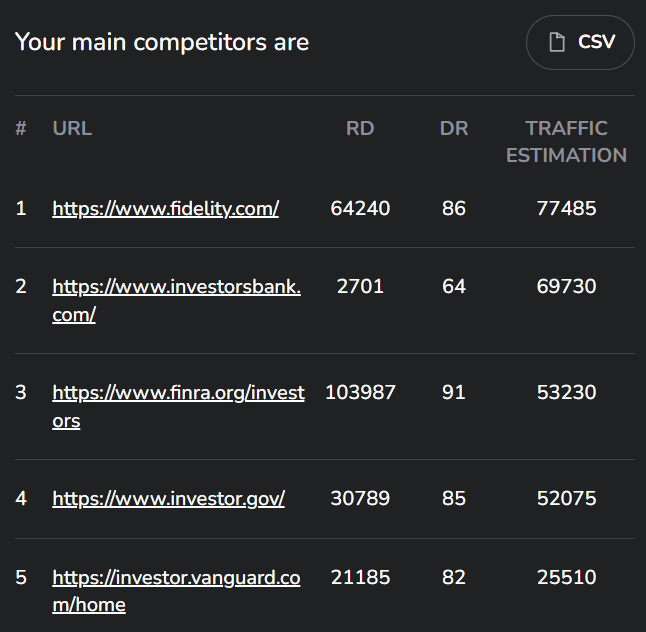Click DR value 91 for FINRA

(x=454, y=392)
